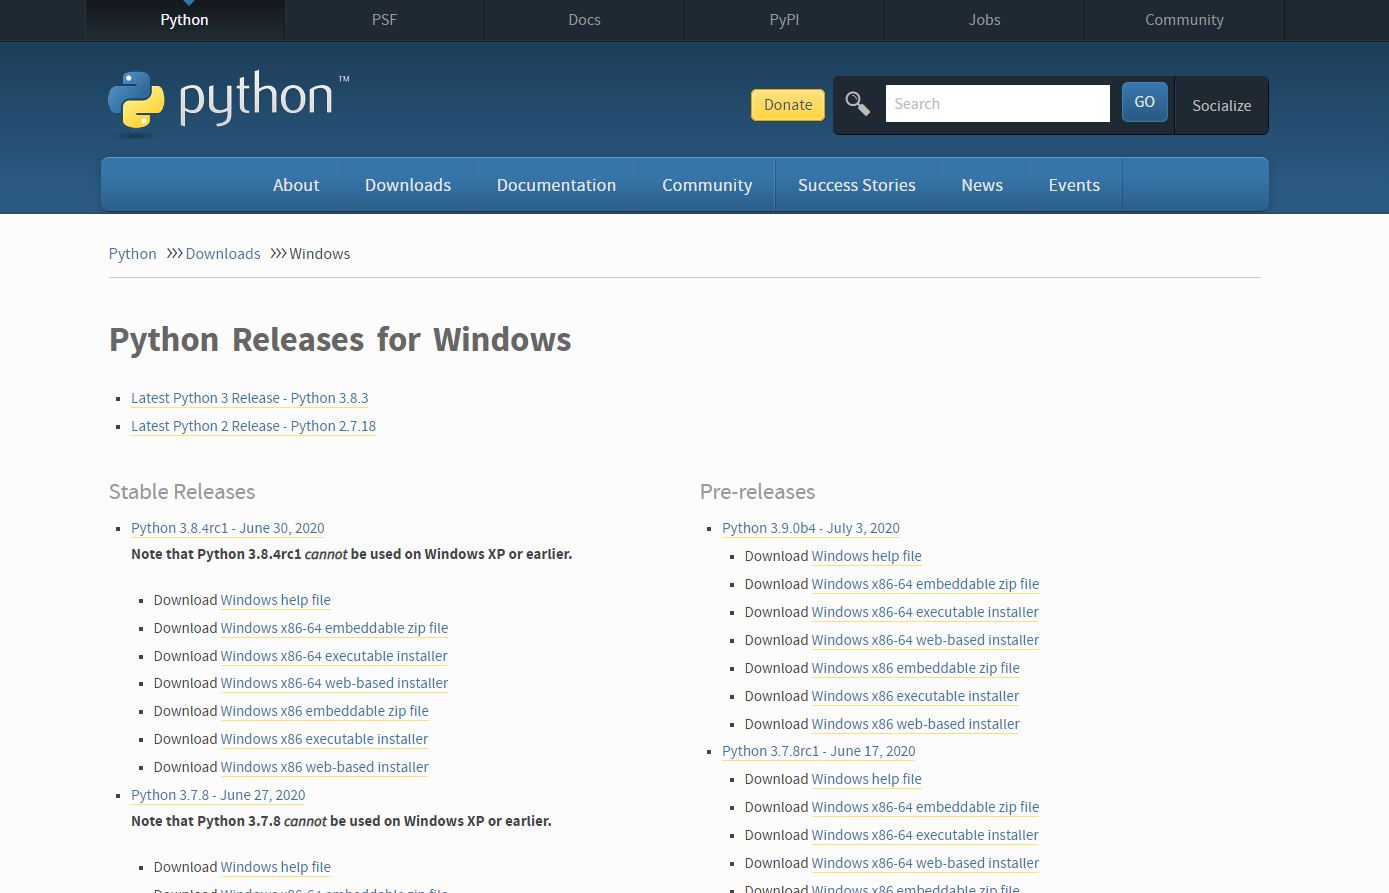Download x86-64 embeddable zip file for Python 3.7.8rc1

click(x=926, y=807)
